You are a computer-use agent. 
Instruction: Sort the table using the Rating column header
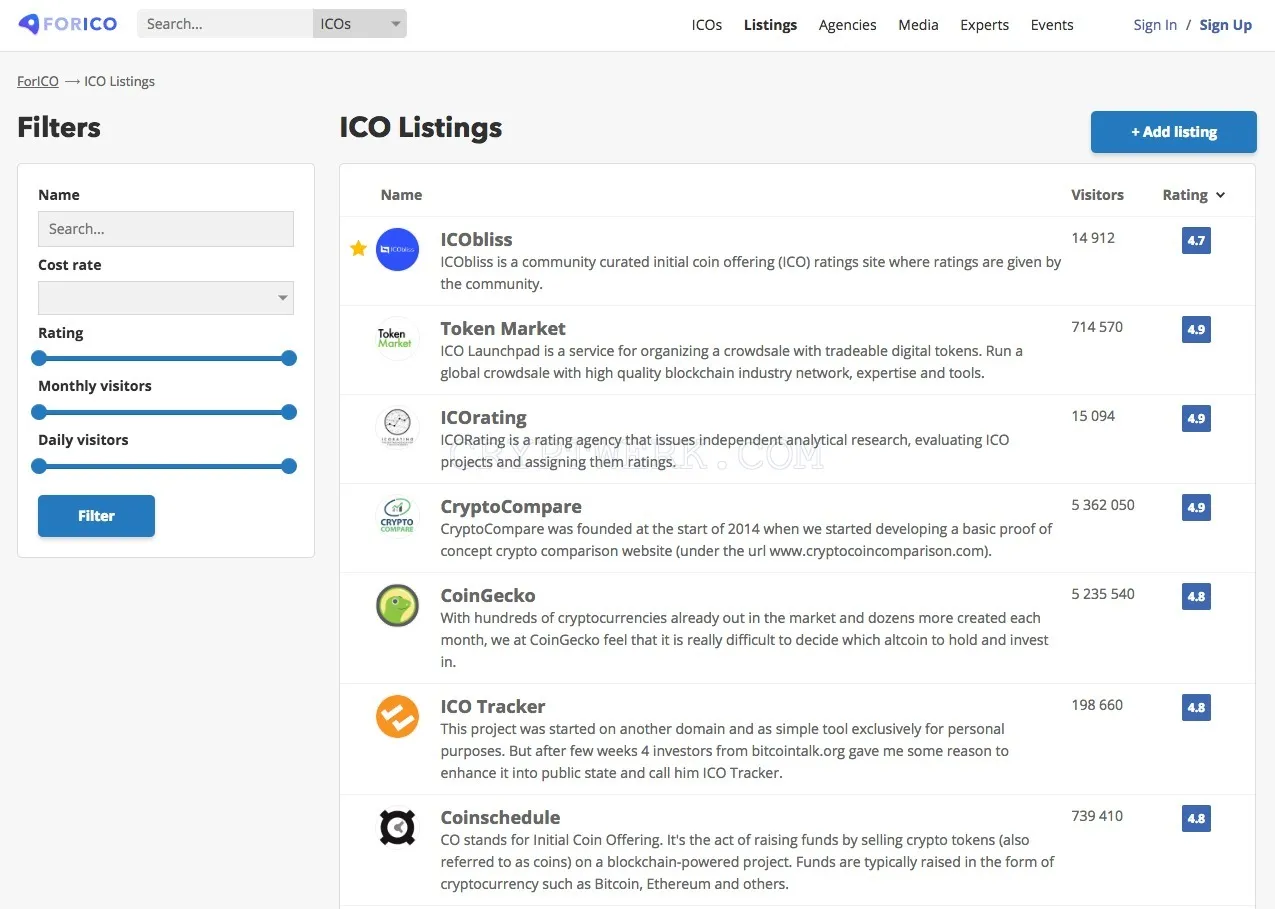point(1193,195)
